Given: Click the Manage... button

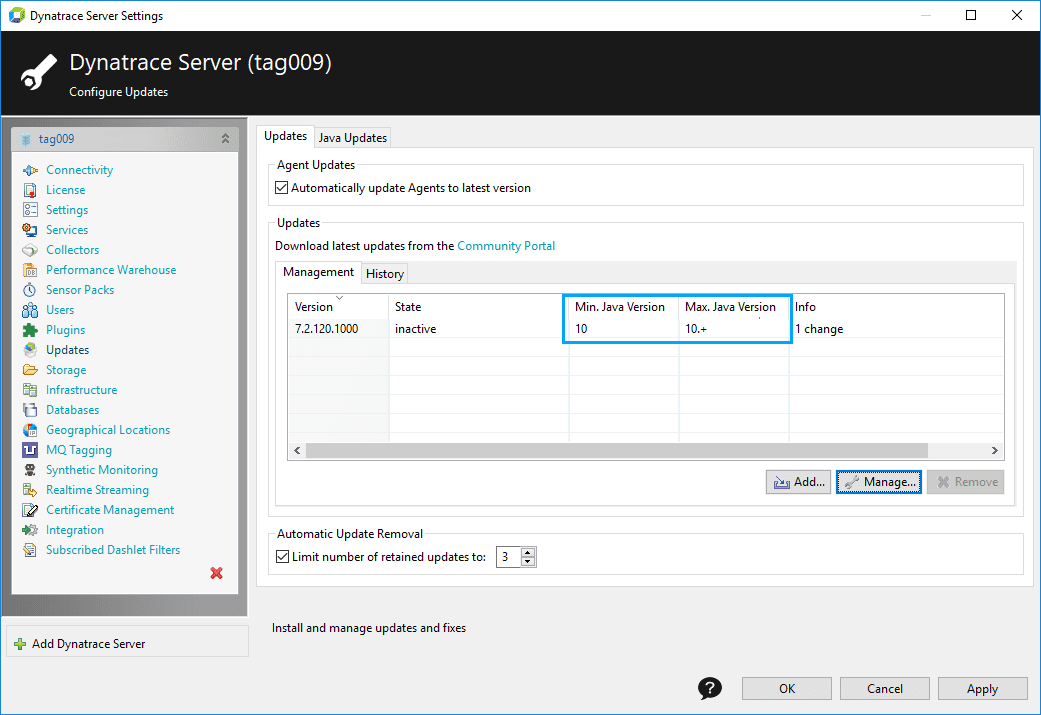Looking at the screenshot, I should coord(879,482).
